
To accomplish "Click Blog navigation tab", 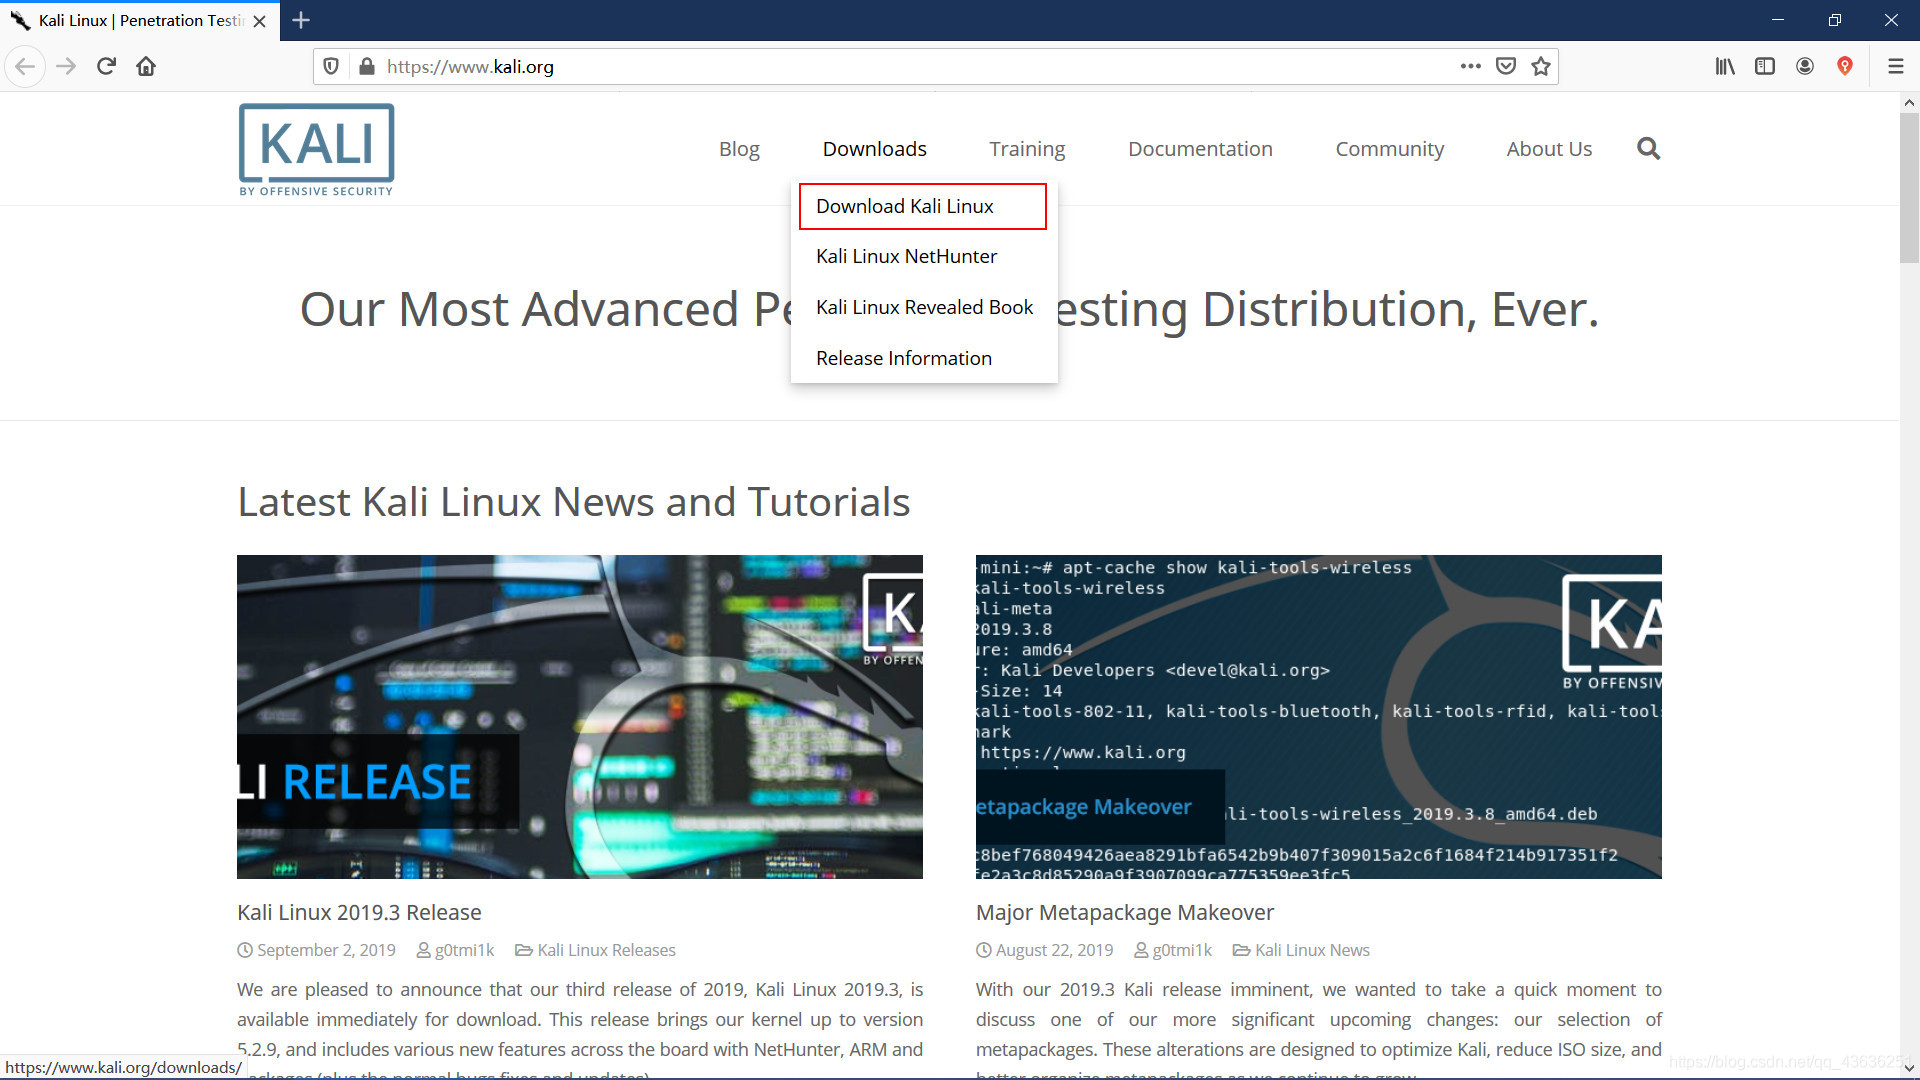I will coord(740,148).
